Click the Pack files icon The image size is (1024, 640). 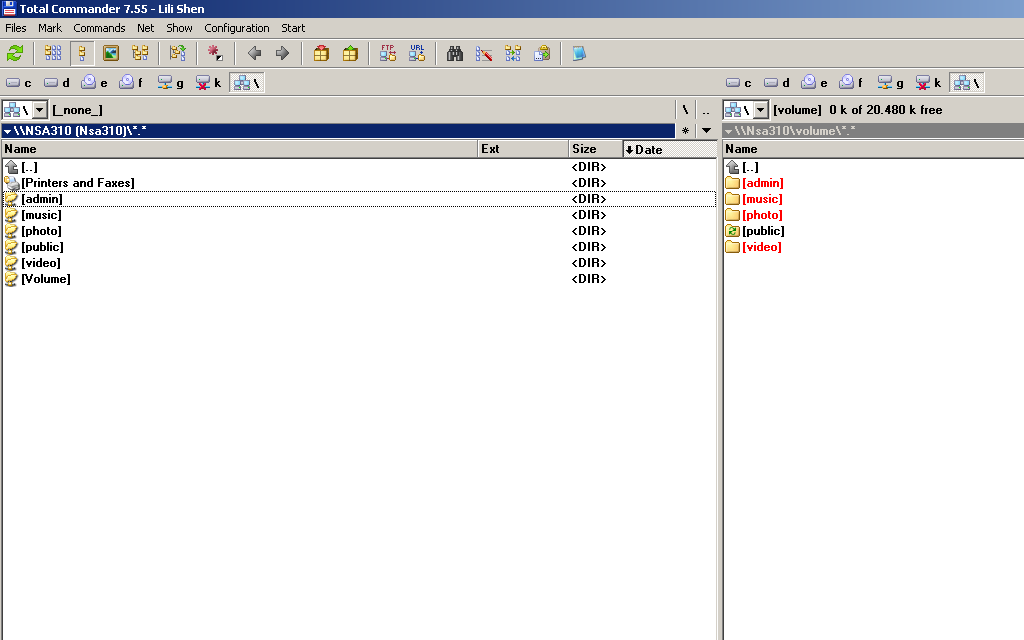click(x=321, y=54)
